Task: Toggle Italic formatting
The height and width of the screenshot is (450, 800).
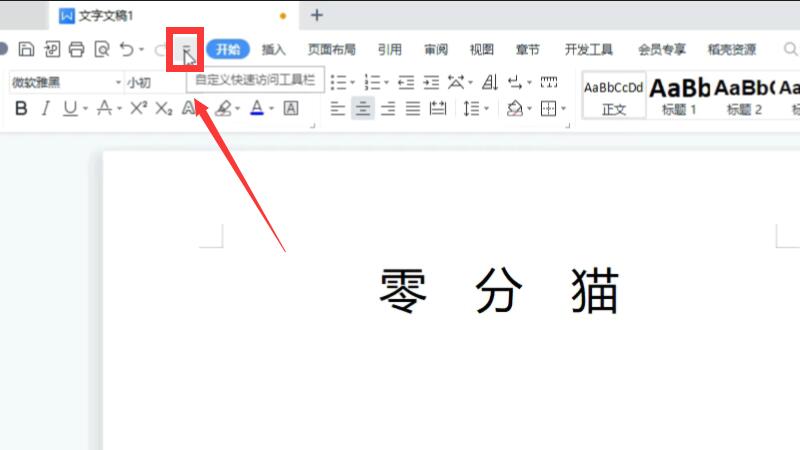Action: click(x=45, y=108)
